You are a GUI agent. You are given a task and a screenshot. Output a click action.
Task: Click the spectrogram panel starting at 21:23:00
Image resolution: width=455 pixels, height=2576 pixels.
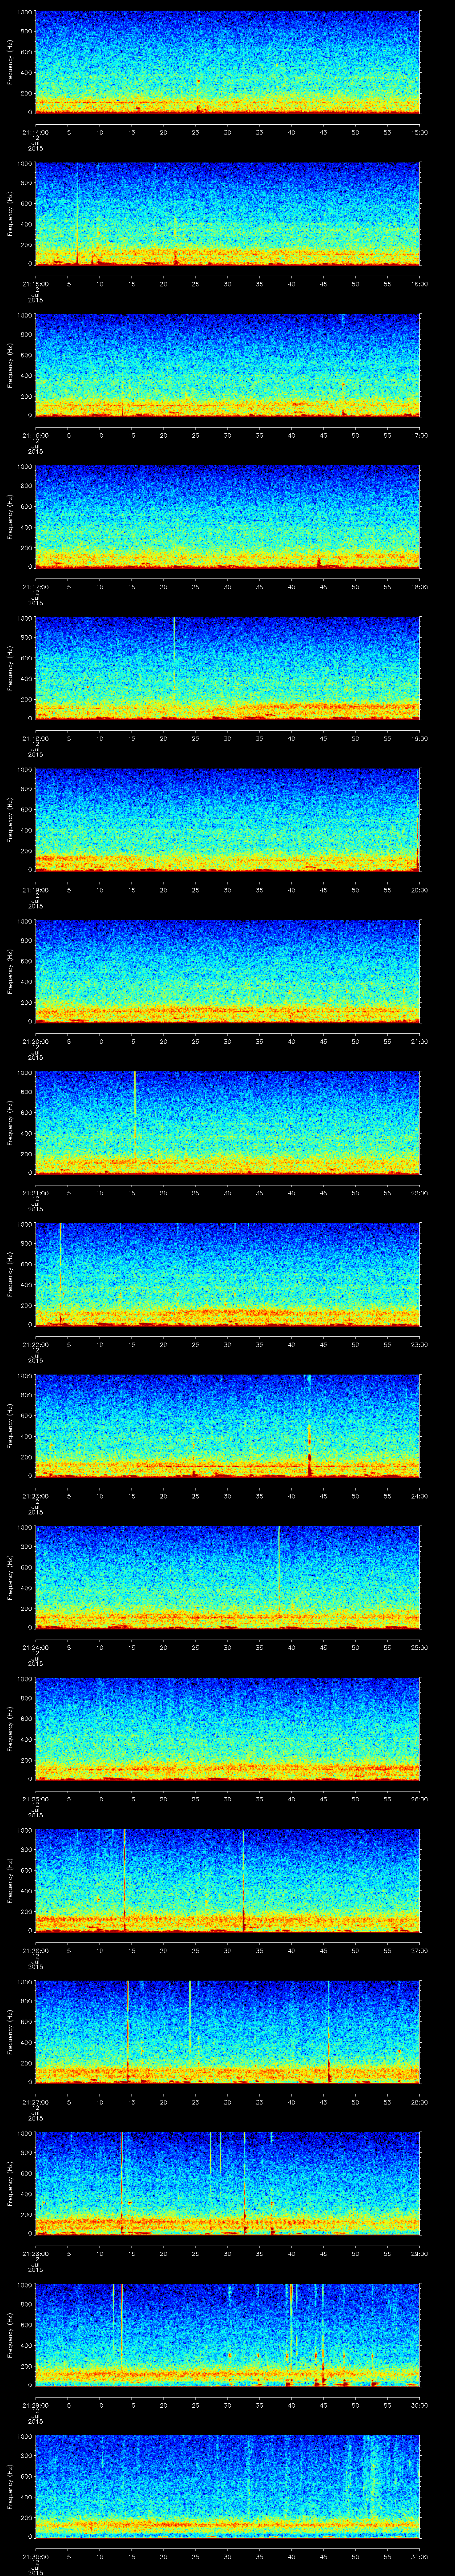[228, 1426]
